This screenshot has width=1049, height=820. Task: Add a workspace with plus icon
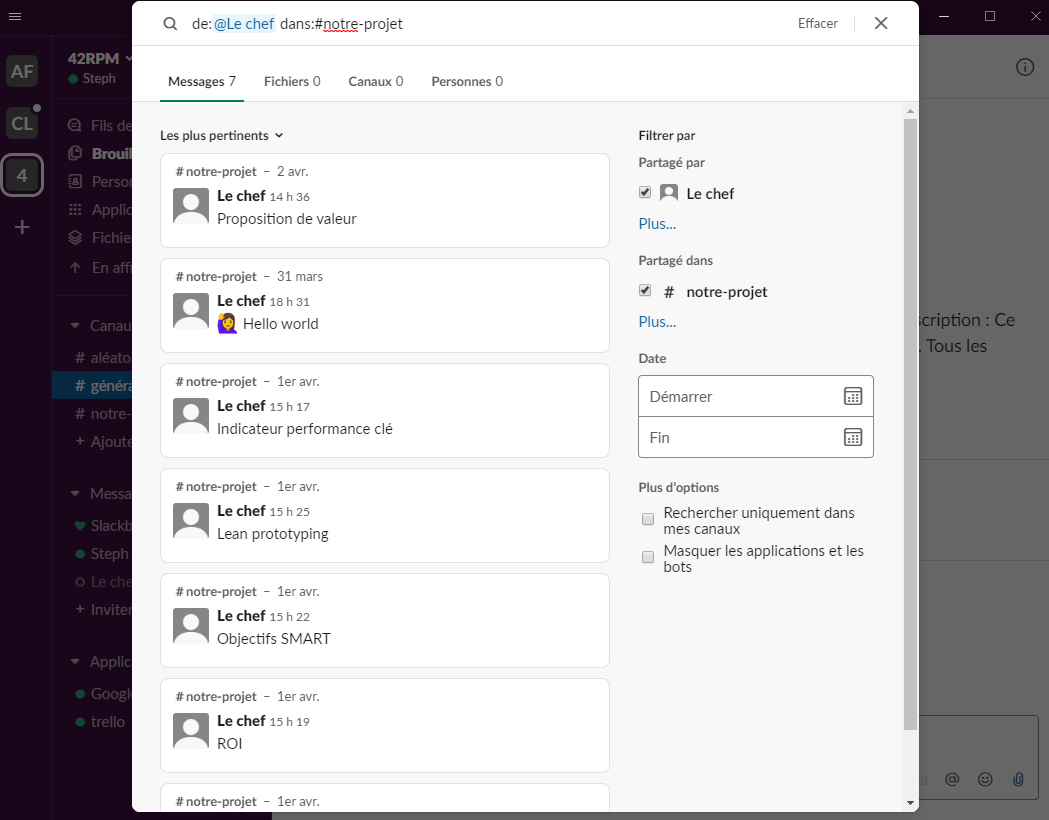pos(22,227)
